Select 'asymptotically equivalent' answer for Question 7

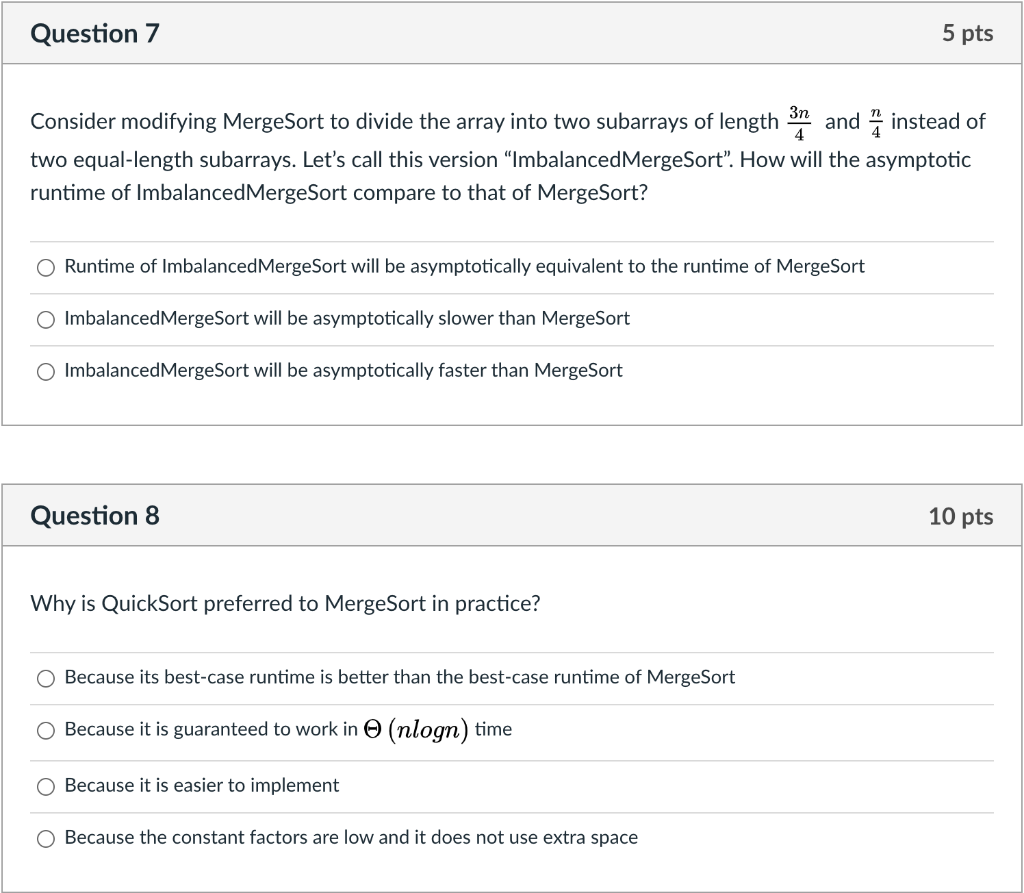(46, 267)
